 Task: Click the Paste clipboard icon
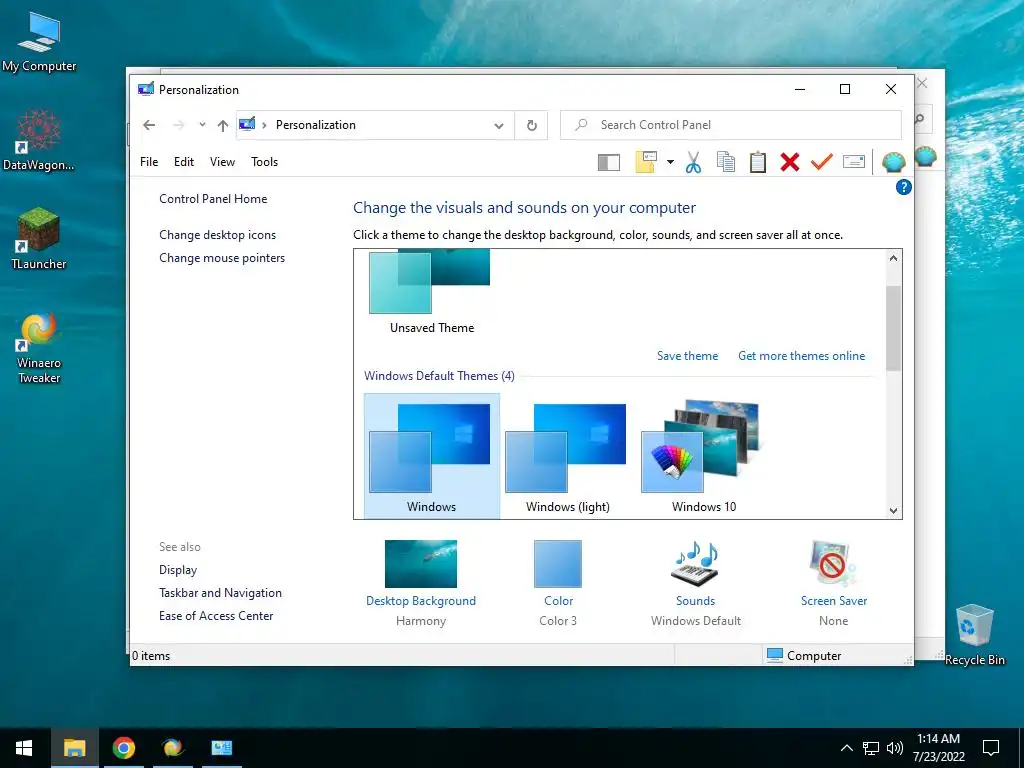758,162
